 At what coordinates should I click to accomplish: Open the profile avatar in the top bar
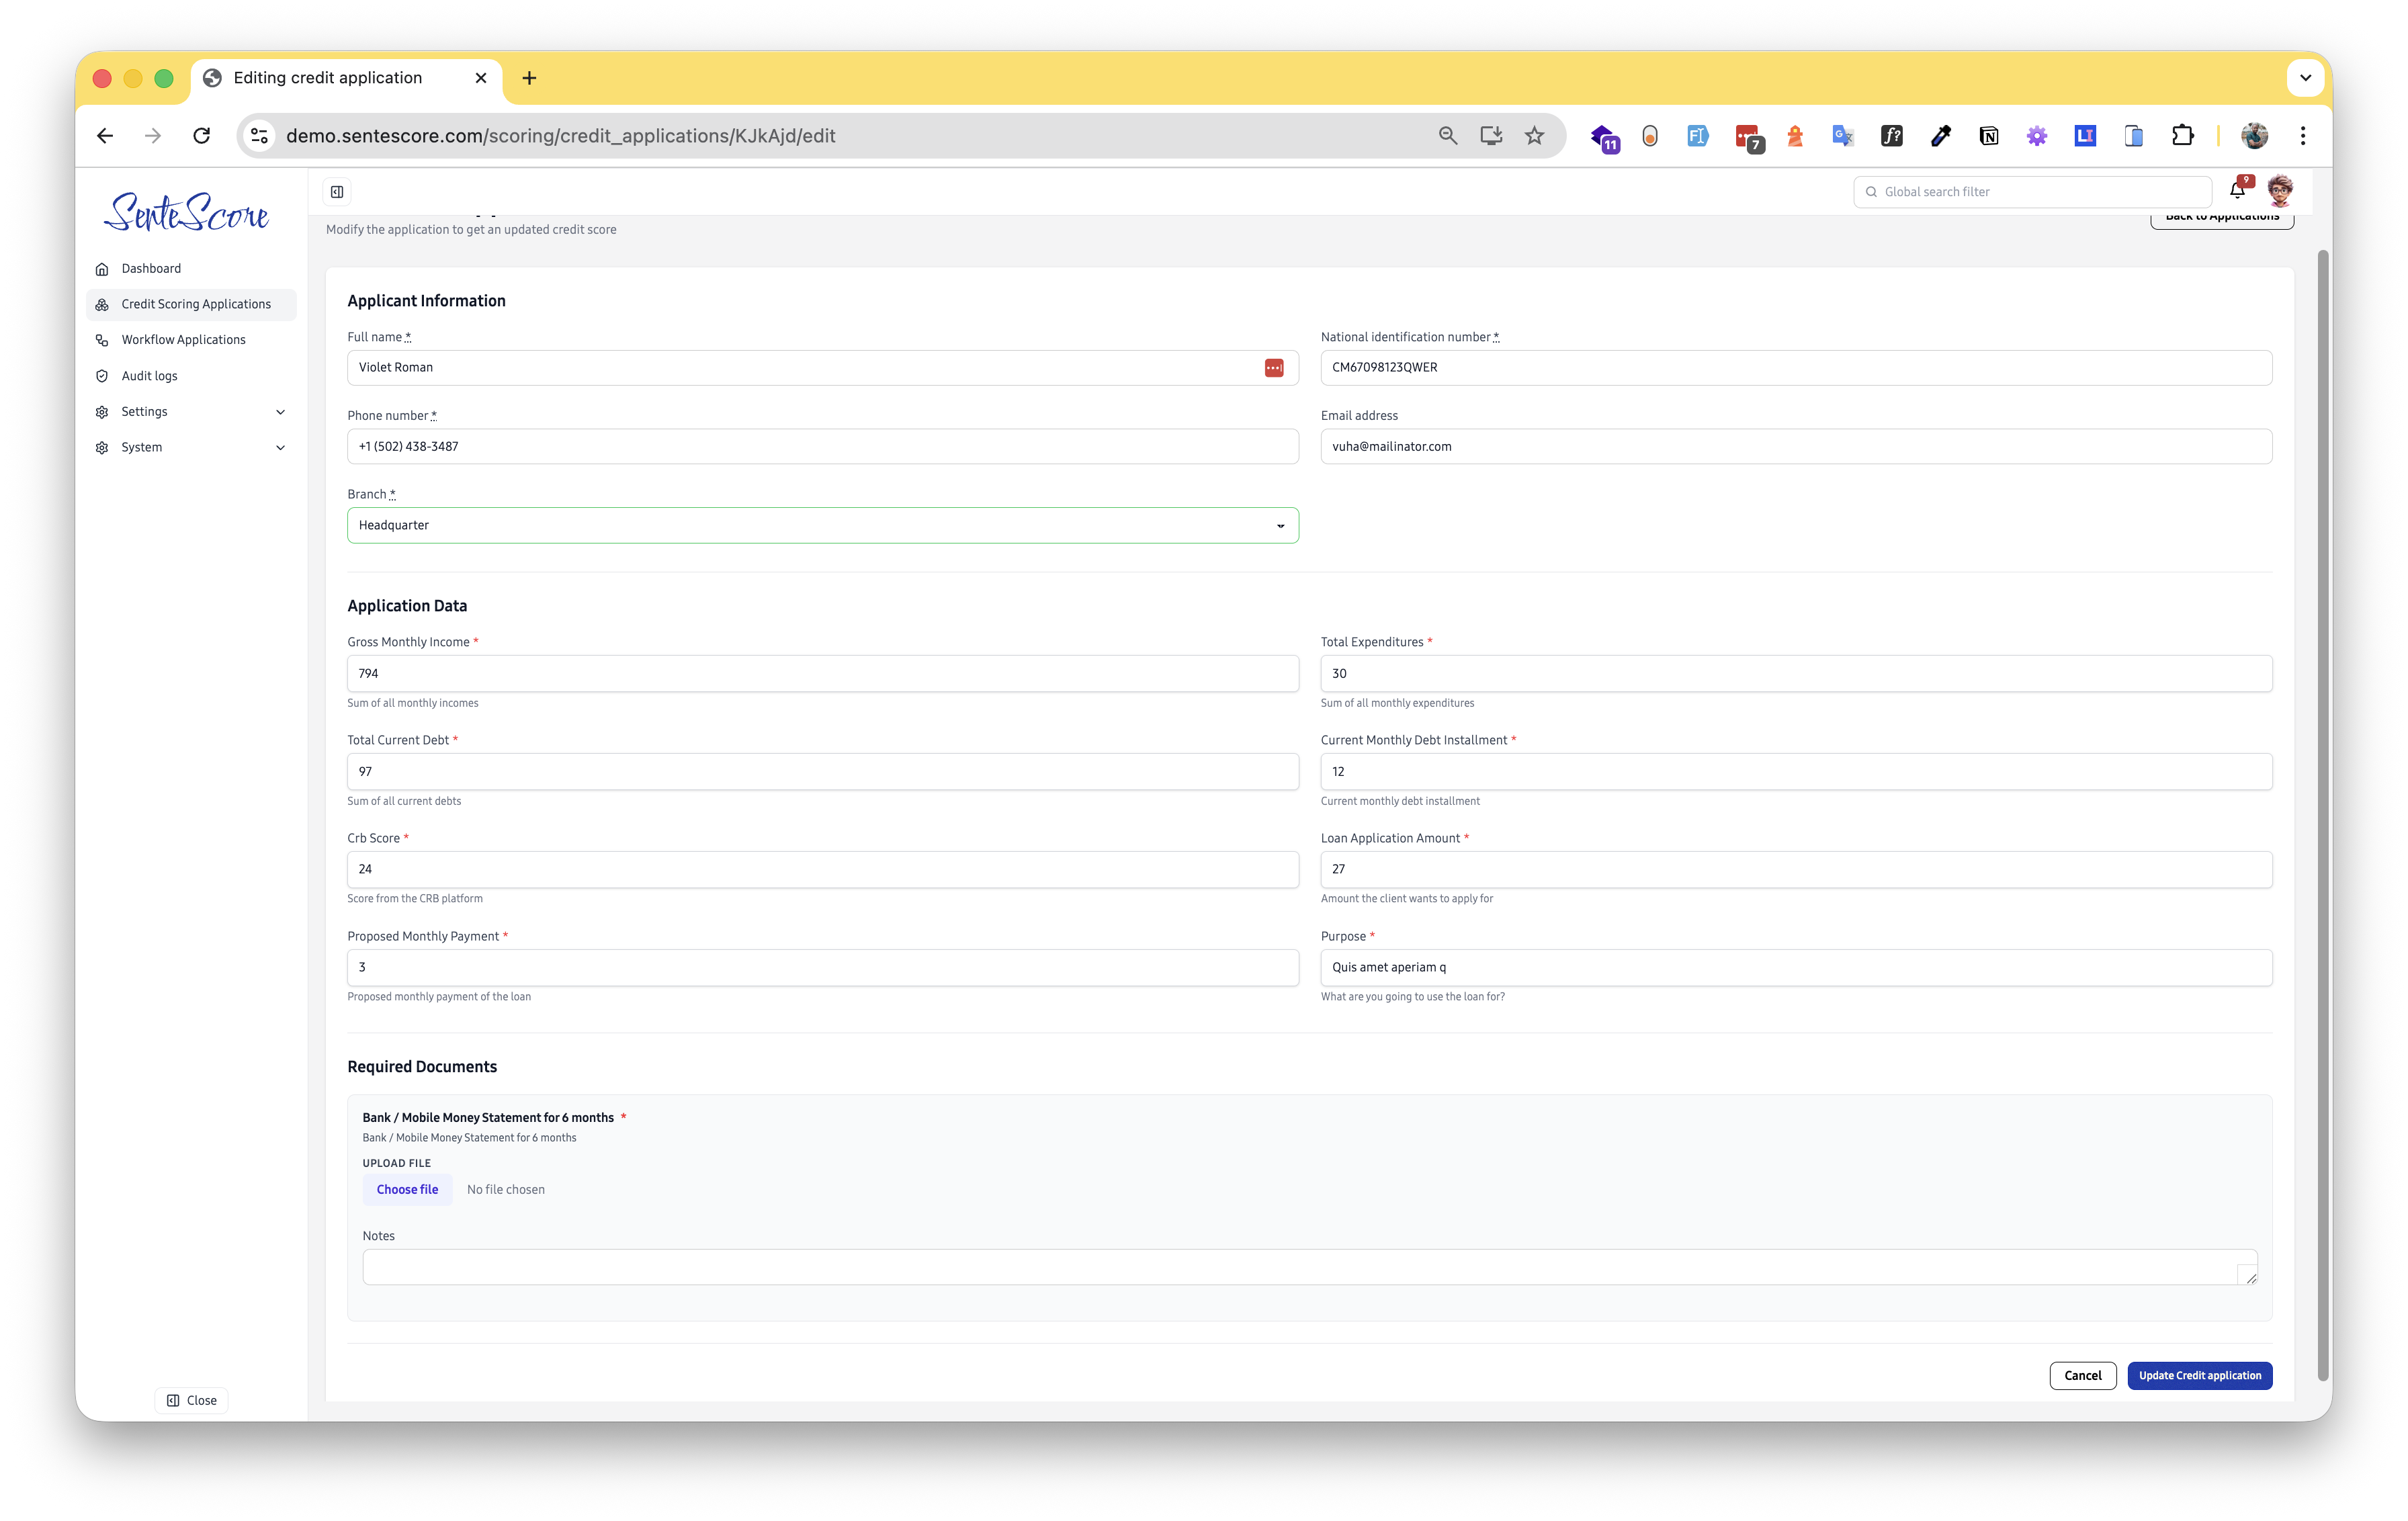point(2280,190)
